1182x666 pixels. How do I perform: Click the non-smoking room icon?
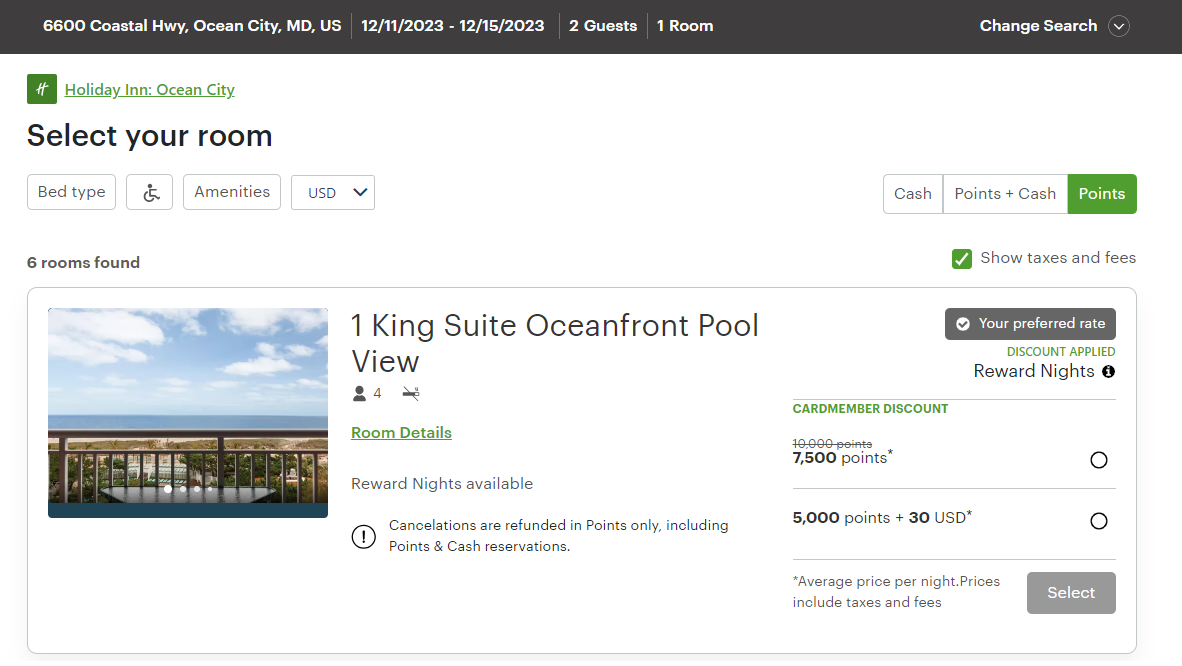point(410,393)
